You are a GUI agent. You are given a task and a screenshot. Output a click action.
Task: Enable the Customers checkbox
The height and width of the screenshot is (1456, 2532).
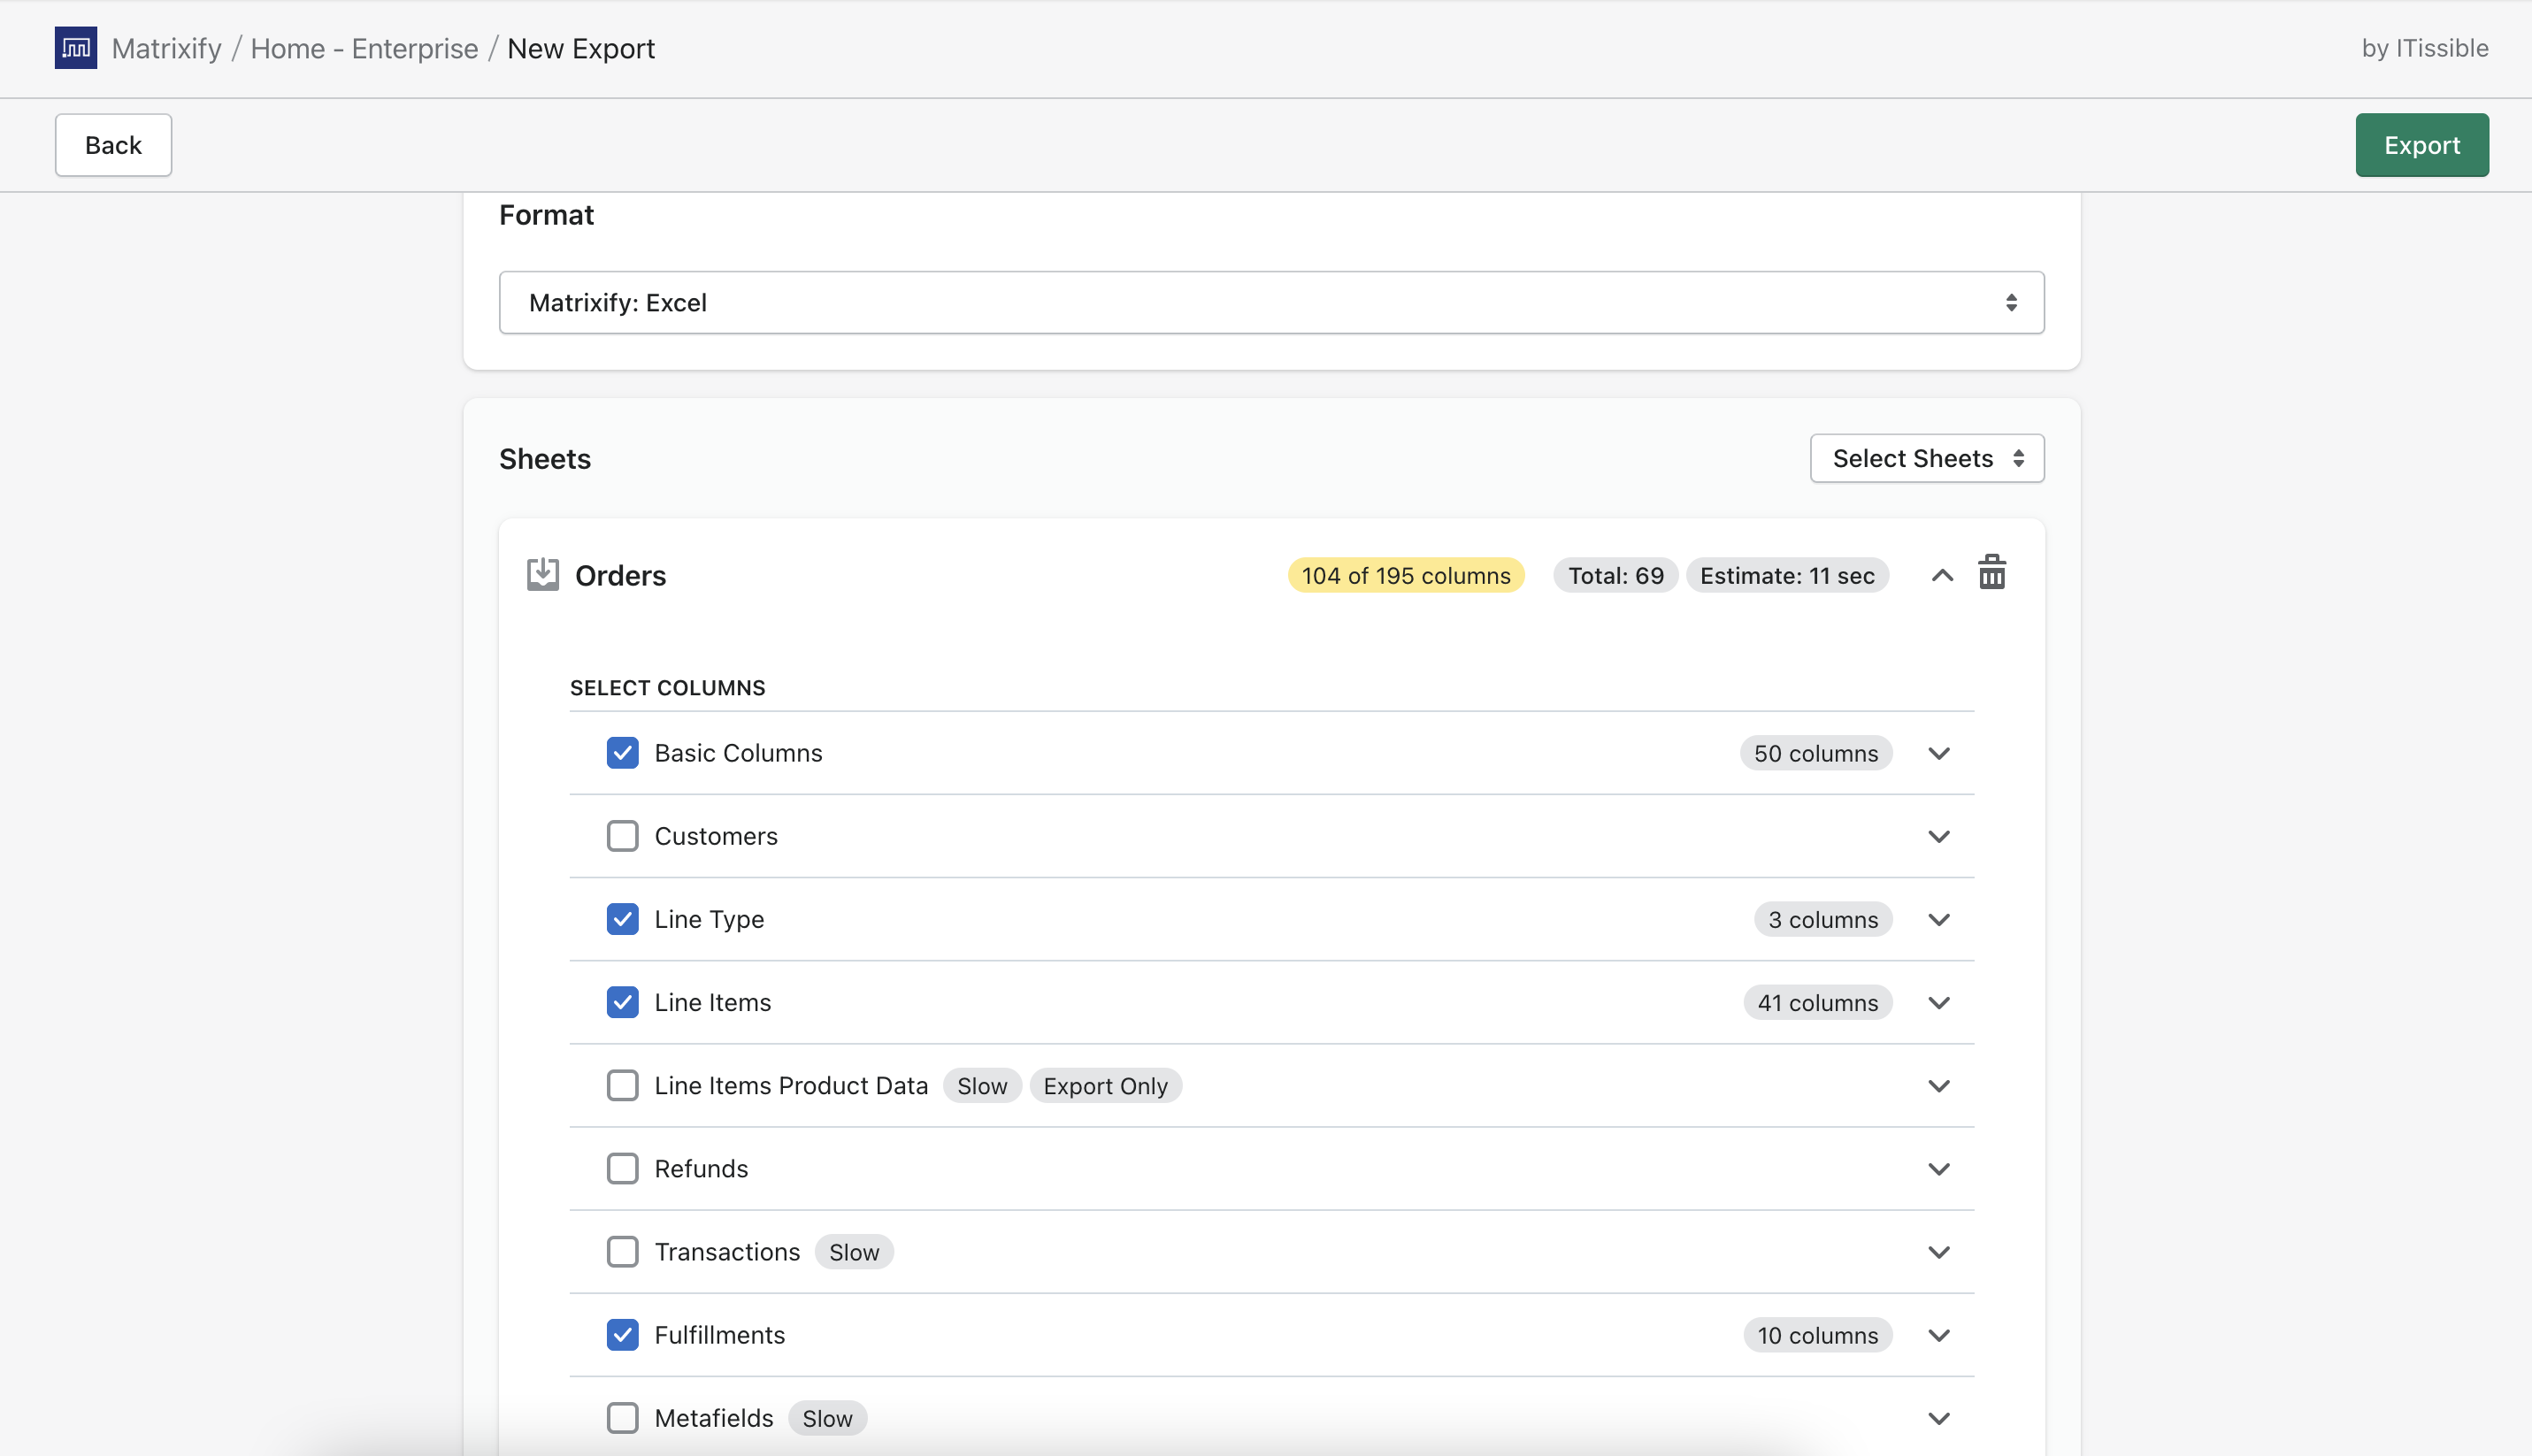(622, 836)
